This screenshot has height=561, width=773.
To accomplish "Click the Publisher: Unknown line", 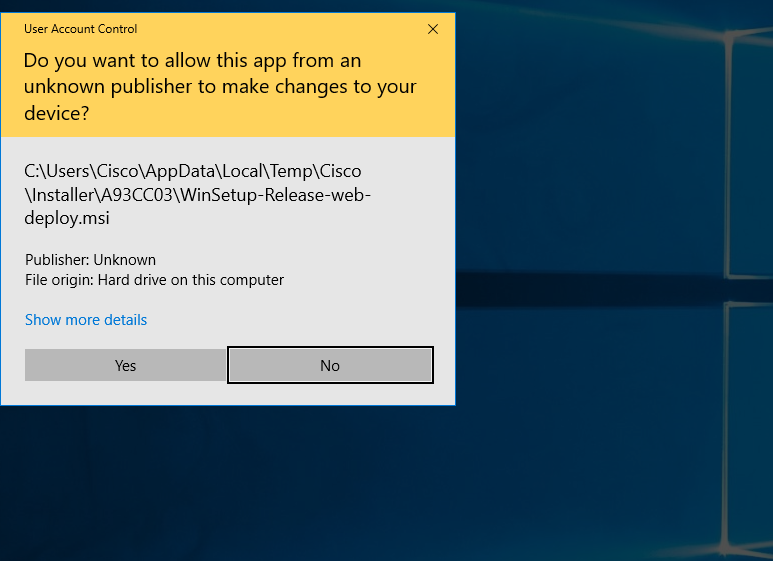I will tap(90, 260).
